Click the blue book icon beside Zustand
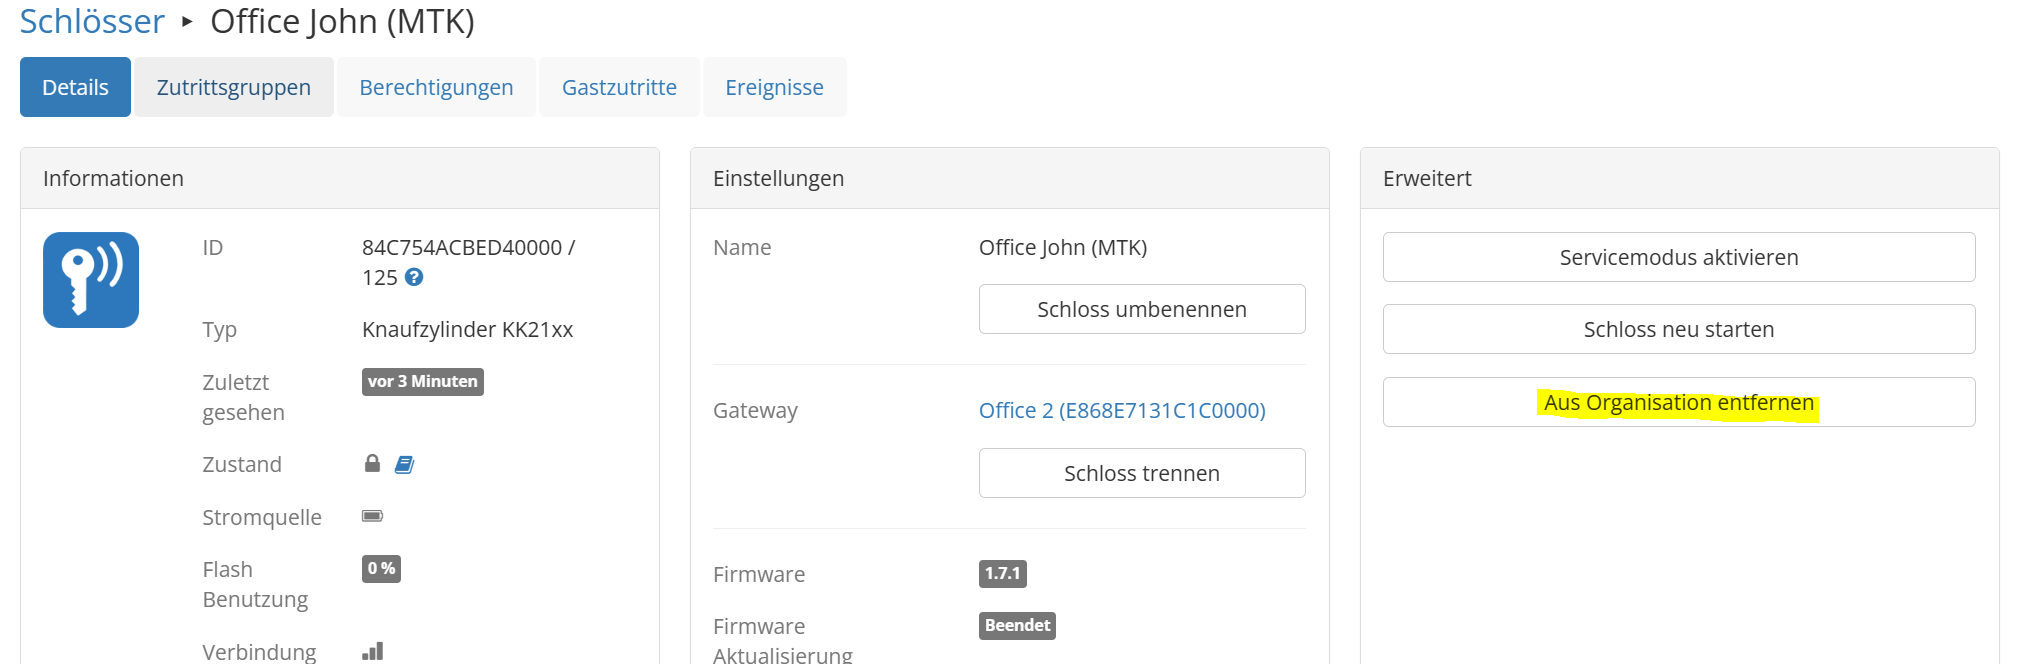This screenshot has width=2026, height=664. [404, 464]
